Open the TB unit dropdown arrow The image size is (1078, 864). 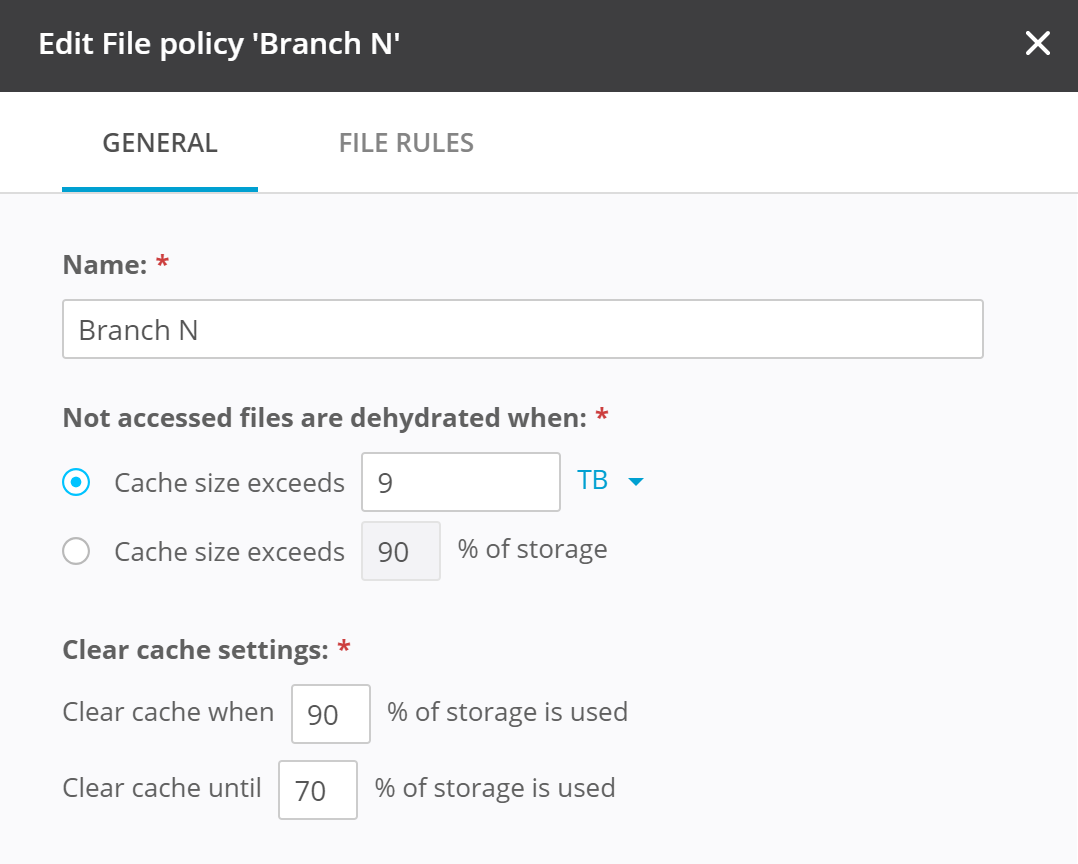click(x=637, y=481)
